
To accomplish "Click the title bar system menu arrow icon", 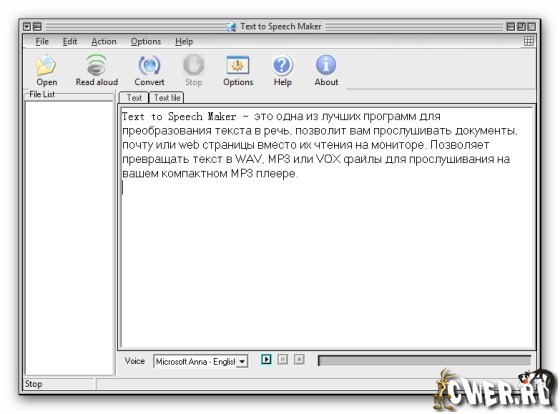I will (x=27, y=26).
